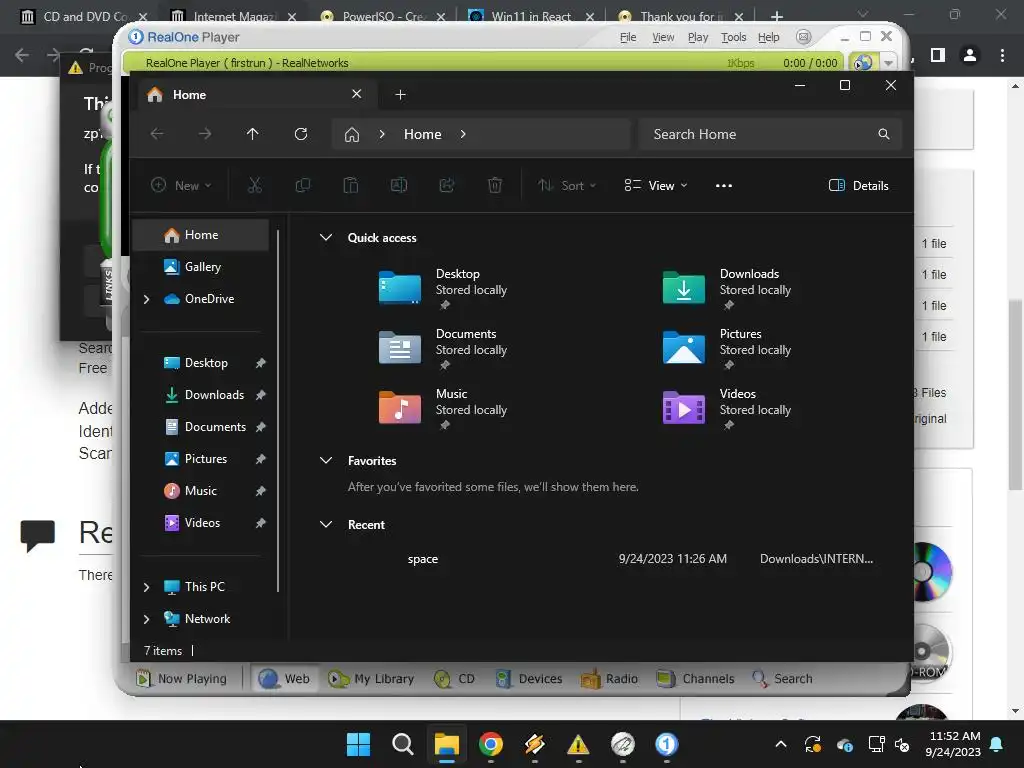Select Home in the navigation pane
Screen dimensions: 1024x768
click(201, 234)
